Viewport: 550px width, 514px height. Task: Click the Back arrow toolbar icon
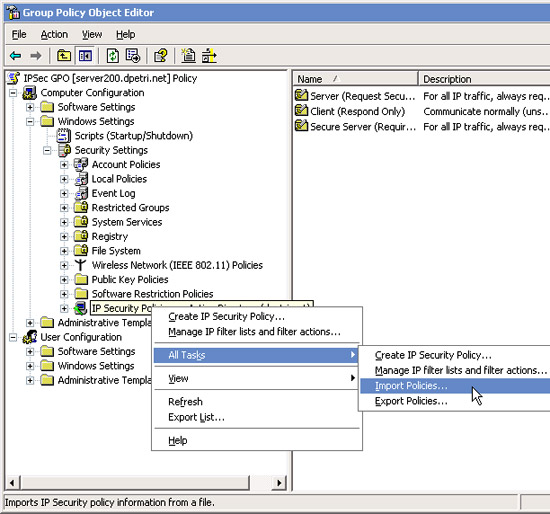coord(15,56)
